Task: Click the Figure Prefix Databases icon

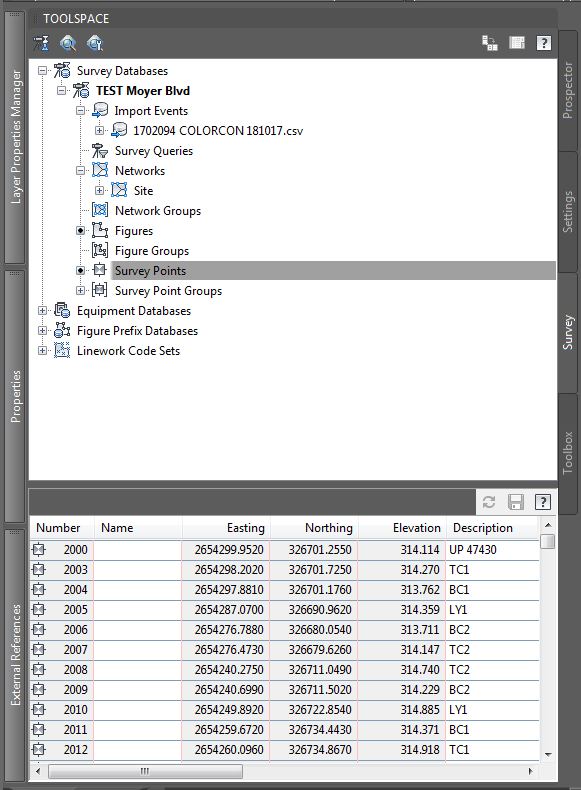Action: click(x=62, y=331)
